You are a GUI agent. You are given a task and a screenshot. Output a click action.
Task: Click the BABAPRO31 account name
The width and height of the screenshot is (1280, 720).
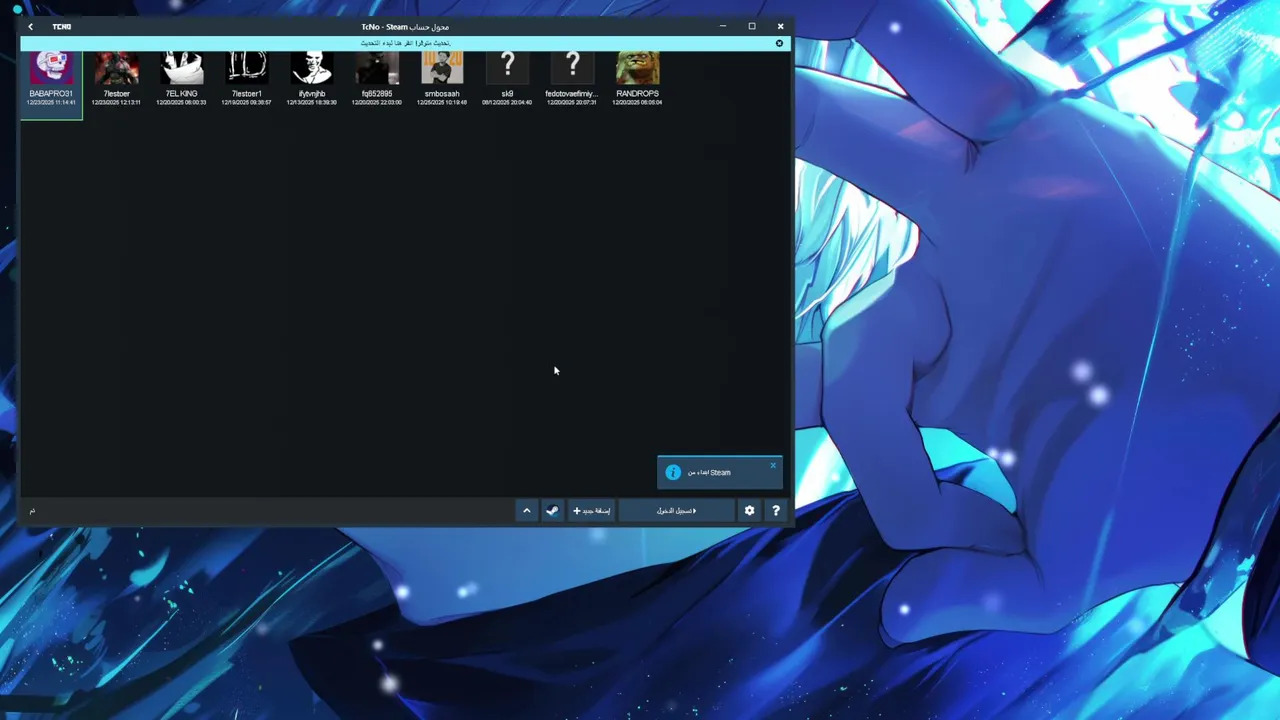click(51, 94)
